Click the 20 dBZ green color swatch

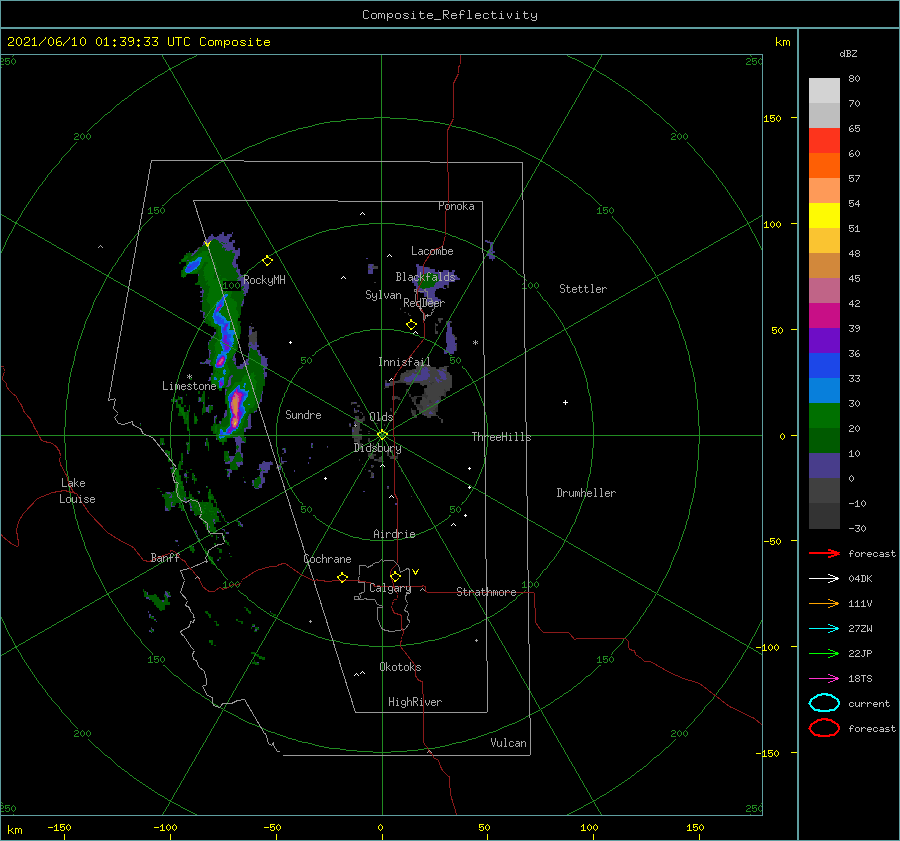coord(824,416)
